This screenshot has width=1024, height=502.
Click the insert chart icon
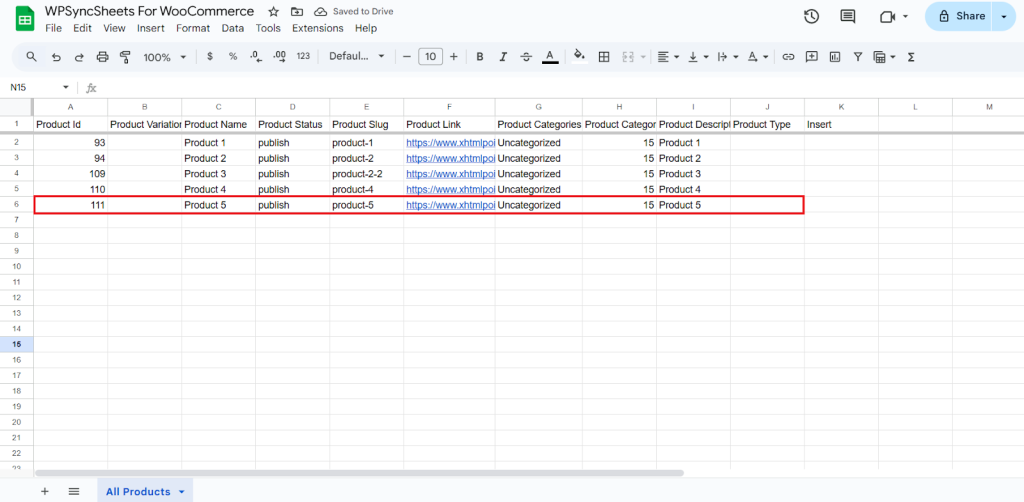click(x=835, y=57)
